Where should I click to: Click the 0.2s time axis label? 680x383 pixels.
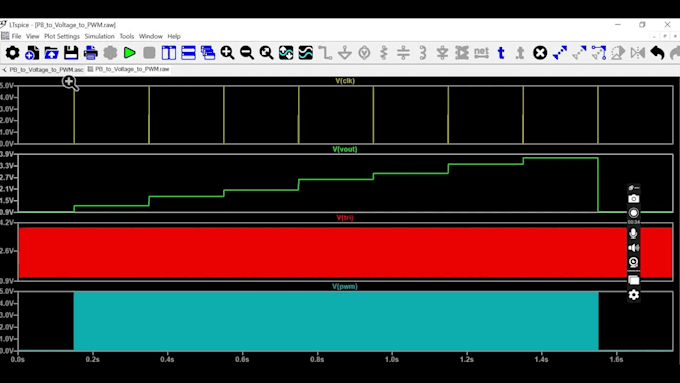pyautogui.click(x=92, y=359)
